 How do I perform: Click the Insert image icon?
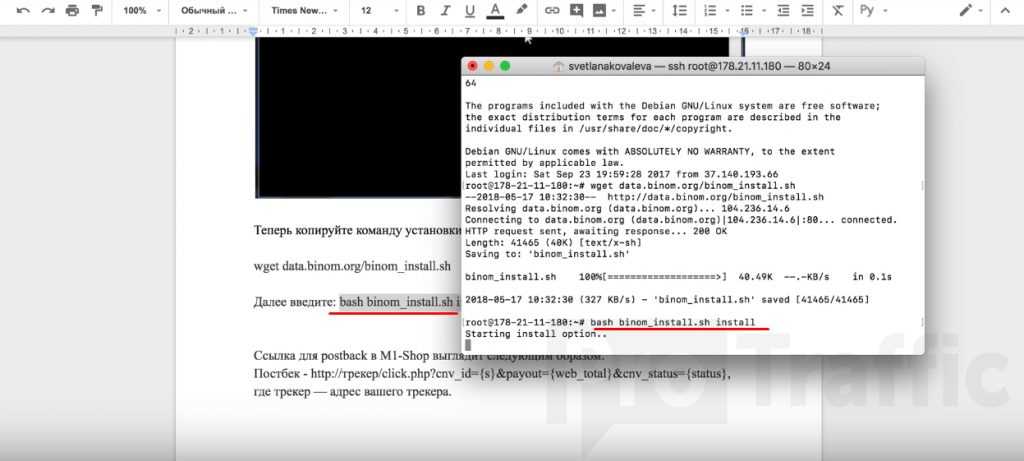pyautogui.click(x=600, y=10)
